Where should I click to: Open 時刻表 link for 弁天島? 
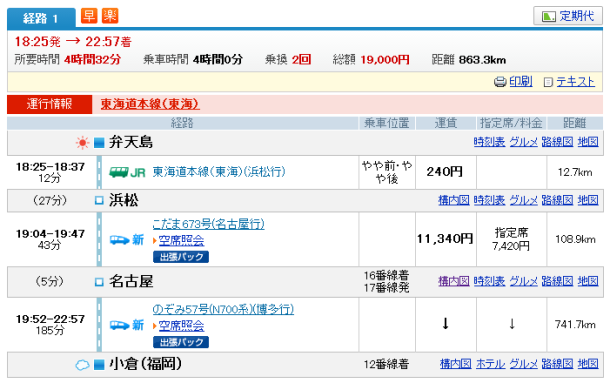click(489, 142)
